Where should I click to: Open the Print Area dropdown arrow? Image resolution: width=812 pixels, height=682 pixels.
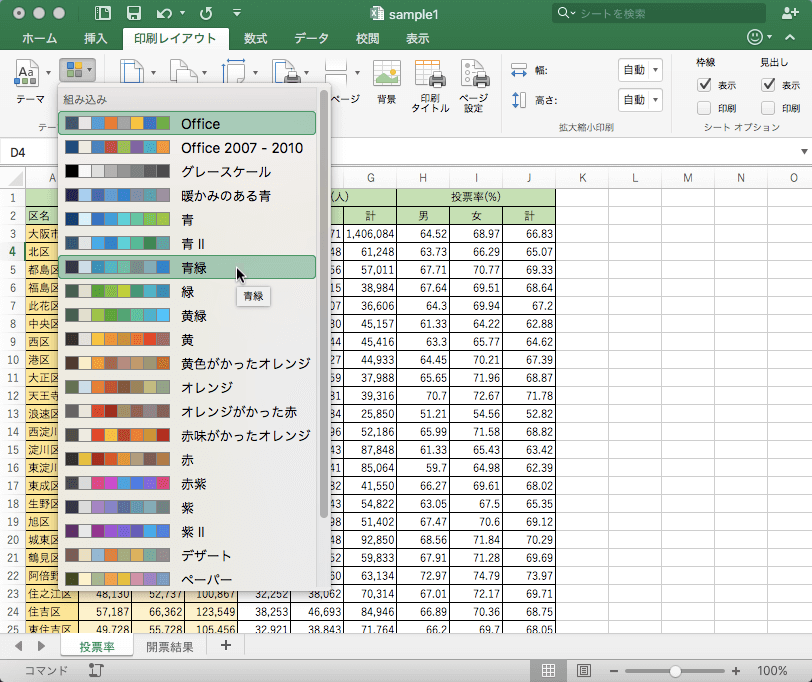(x=307, y=72)
